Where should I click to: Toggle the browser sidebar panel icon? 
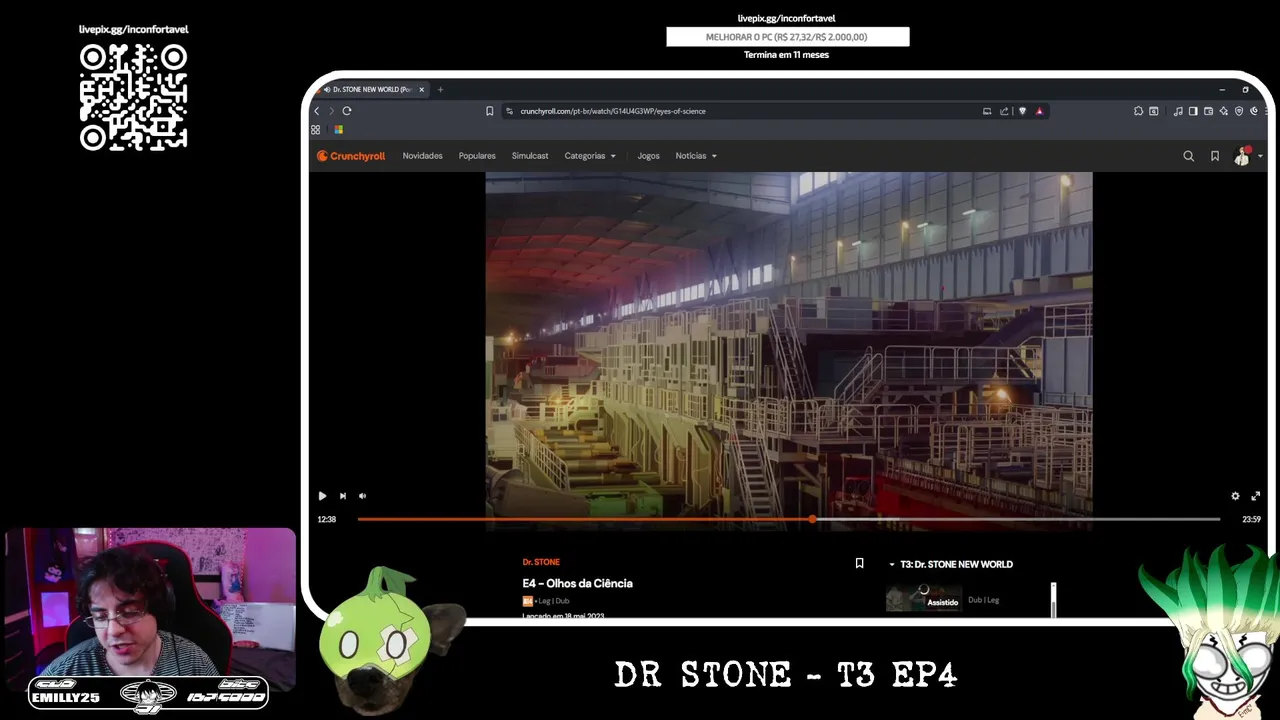(1193, 111)
